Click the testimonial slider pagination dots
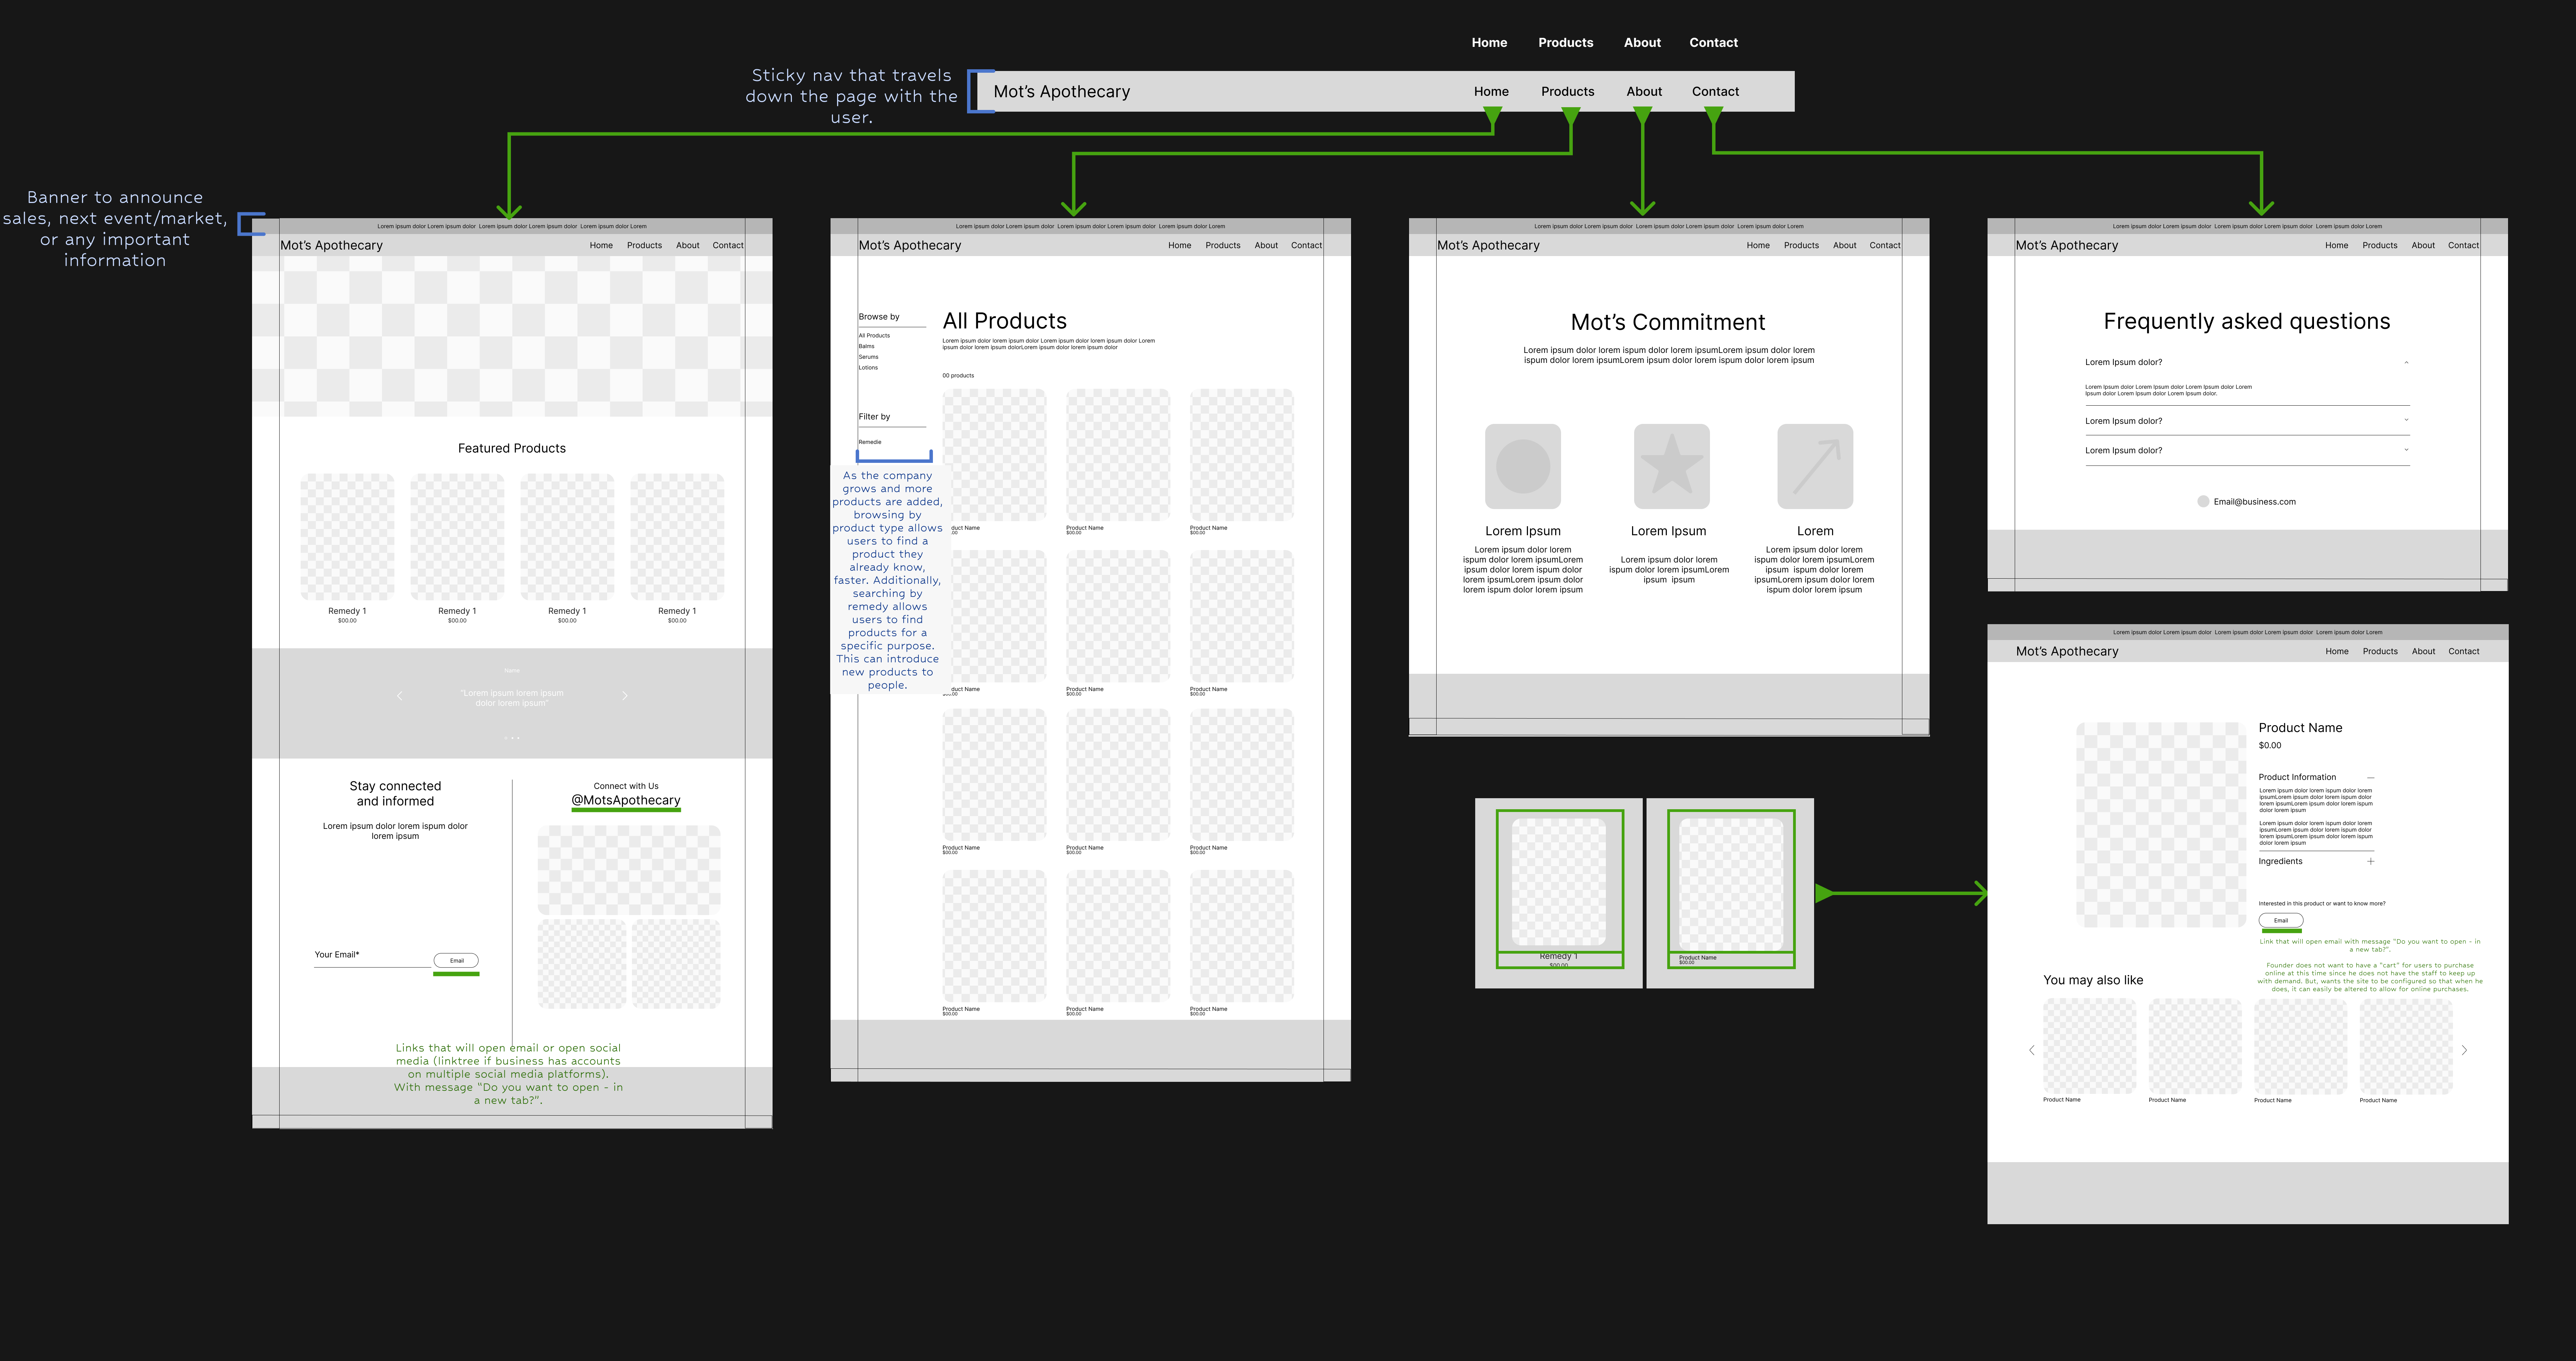Viewport: 2576px width, 1361px height. point(512,738)
